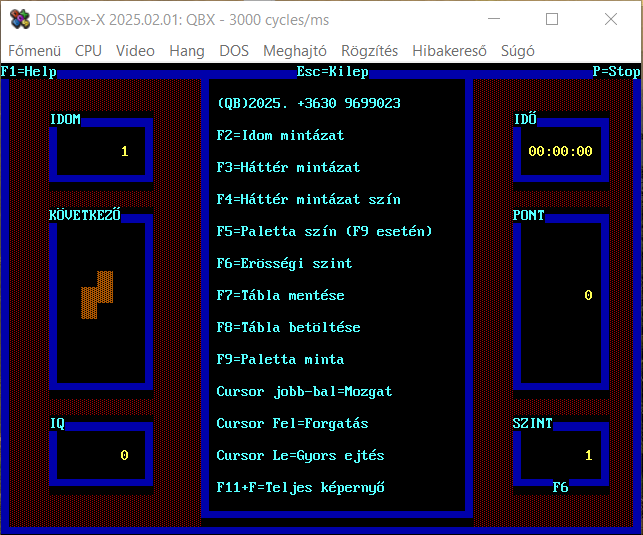The height and width of the screenshot is (535, 643).
Task: Open the Video menu
Action: [135, 51]
